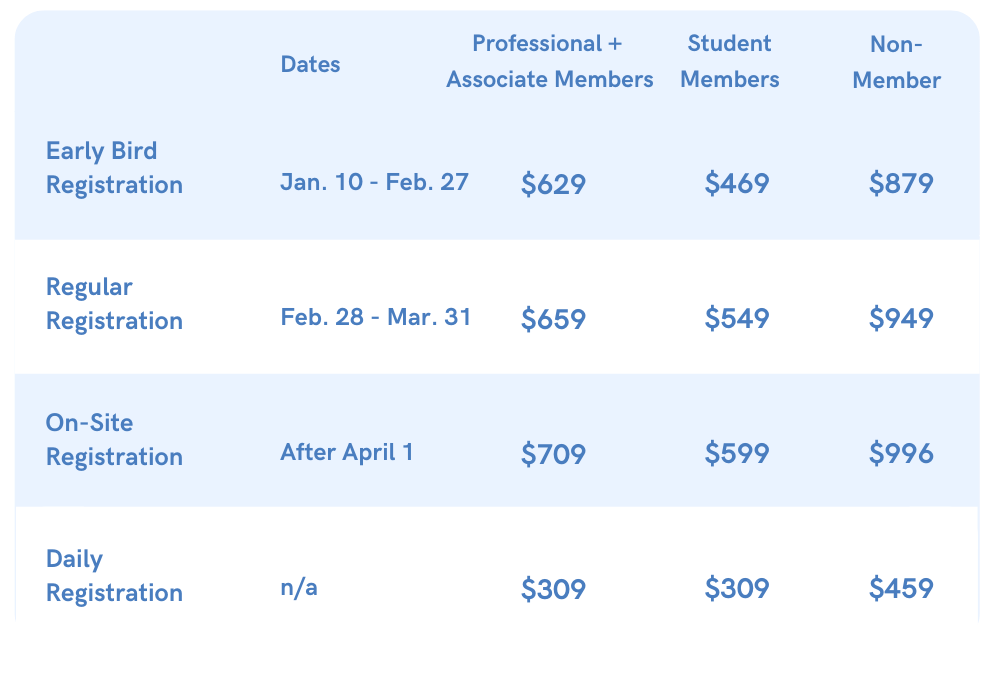The height and width of the screenshot is (675, 1000).
Task: Click the $629 early bird member price
Action: pyautogui.click(x=553, y=184)
